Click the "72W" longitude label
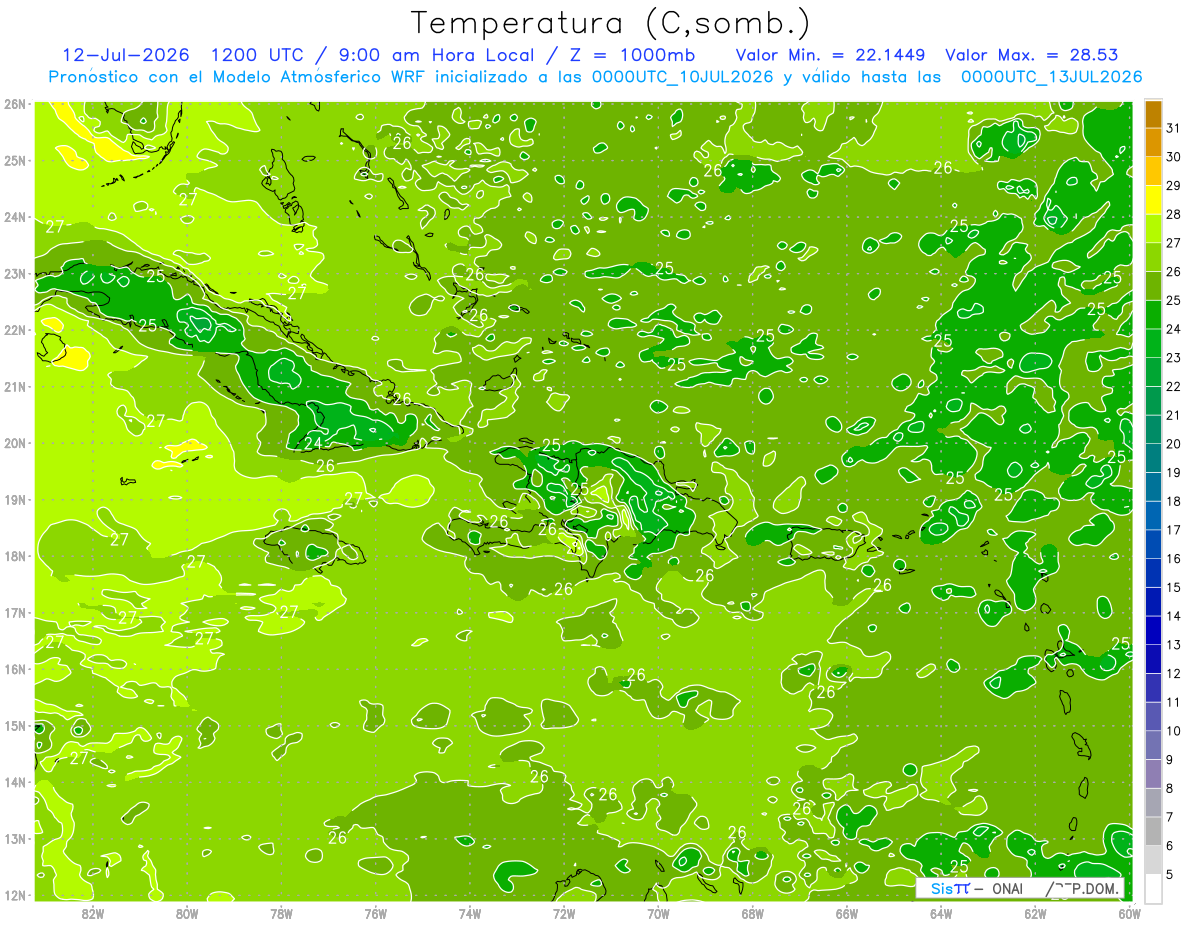Viewport: 1200px width, 927px height. [564, 913]
